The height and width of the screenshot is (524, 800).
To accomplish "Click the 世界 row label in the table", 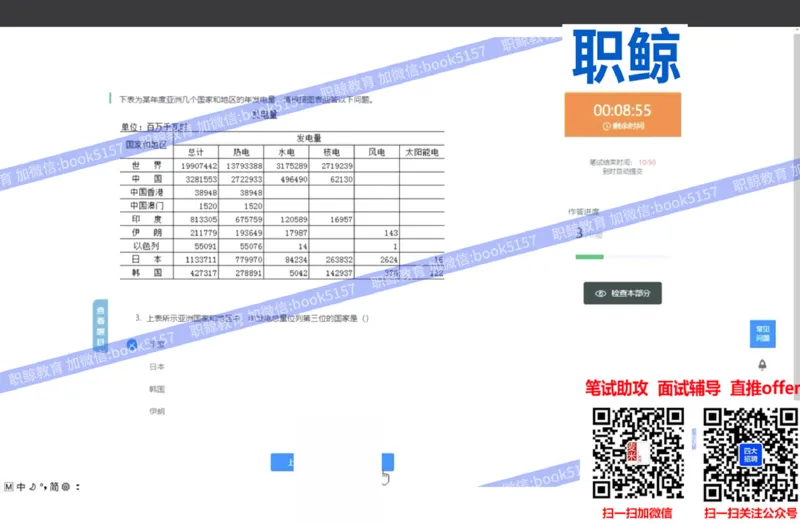I will [147, 165].
